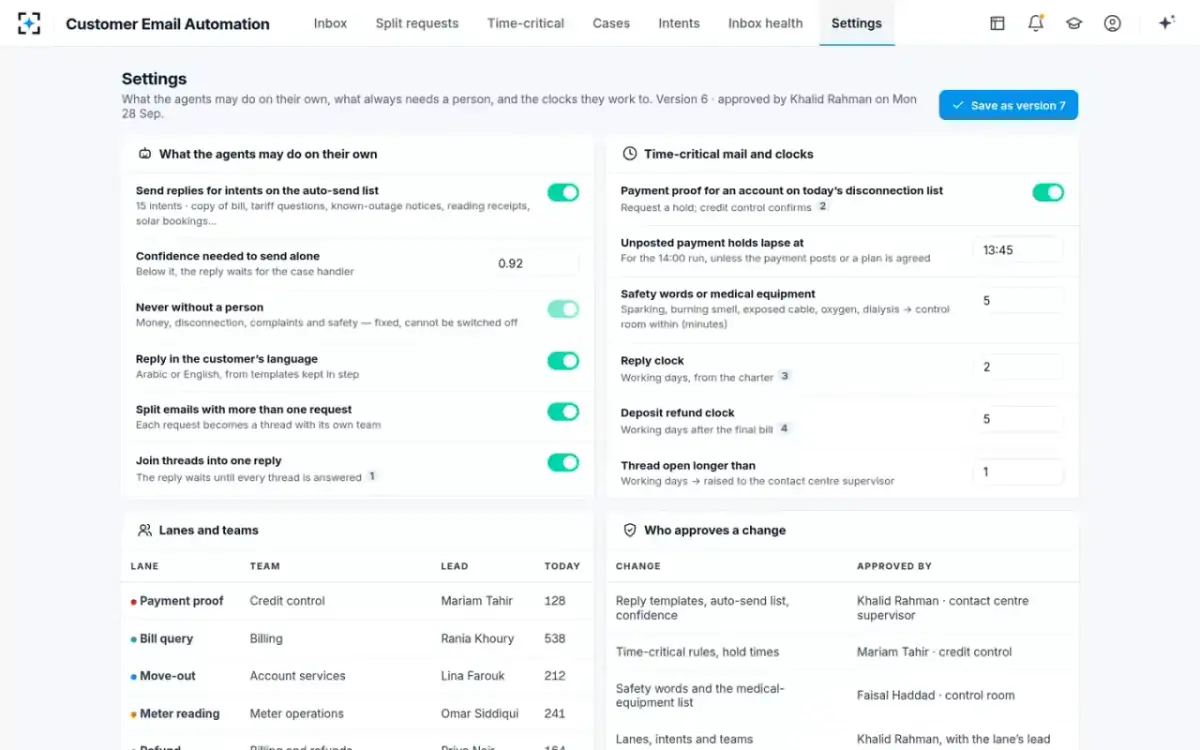Select the Bill query lane row
The image size is (1200, 750).
(x=357, y=638)
